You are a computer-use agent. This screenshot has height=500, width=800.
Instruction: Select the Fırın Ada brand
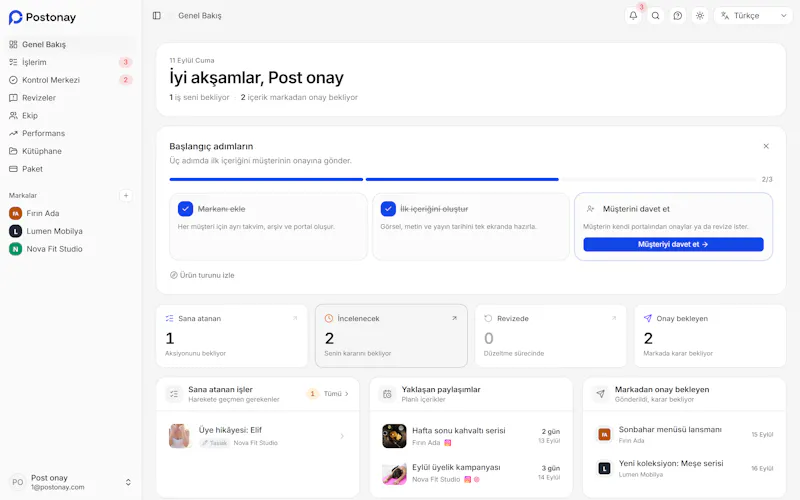pyautogui.click(x=70, y=213)
